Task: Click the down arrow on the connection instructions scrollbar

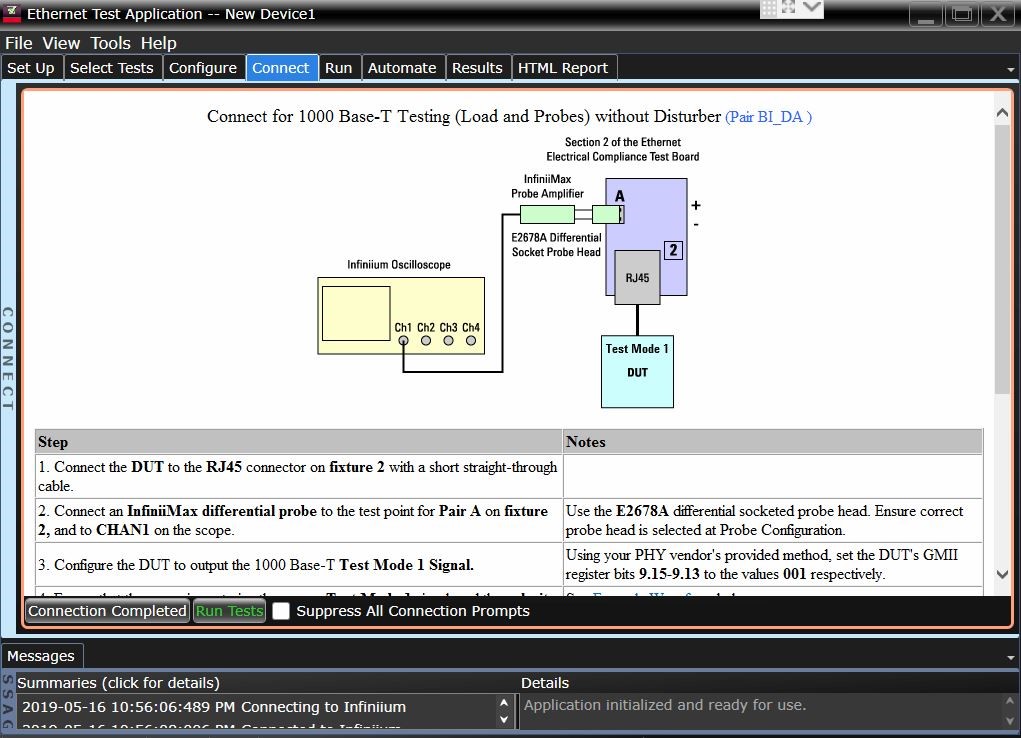Action: click(1002, 574)
